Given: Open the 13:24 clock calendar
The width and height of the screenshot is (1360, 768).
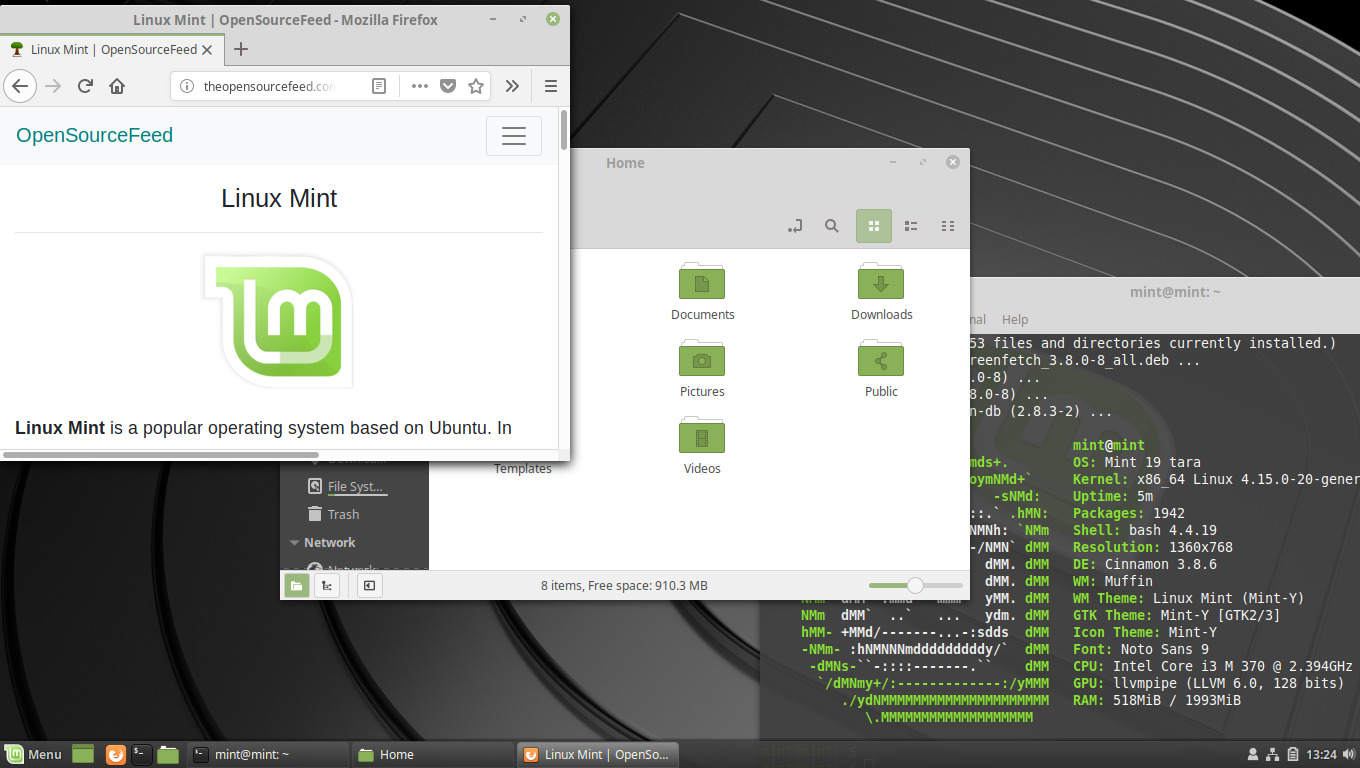Looking at the screenshot, I should tap(1322, 754).
